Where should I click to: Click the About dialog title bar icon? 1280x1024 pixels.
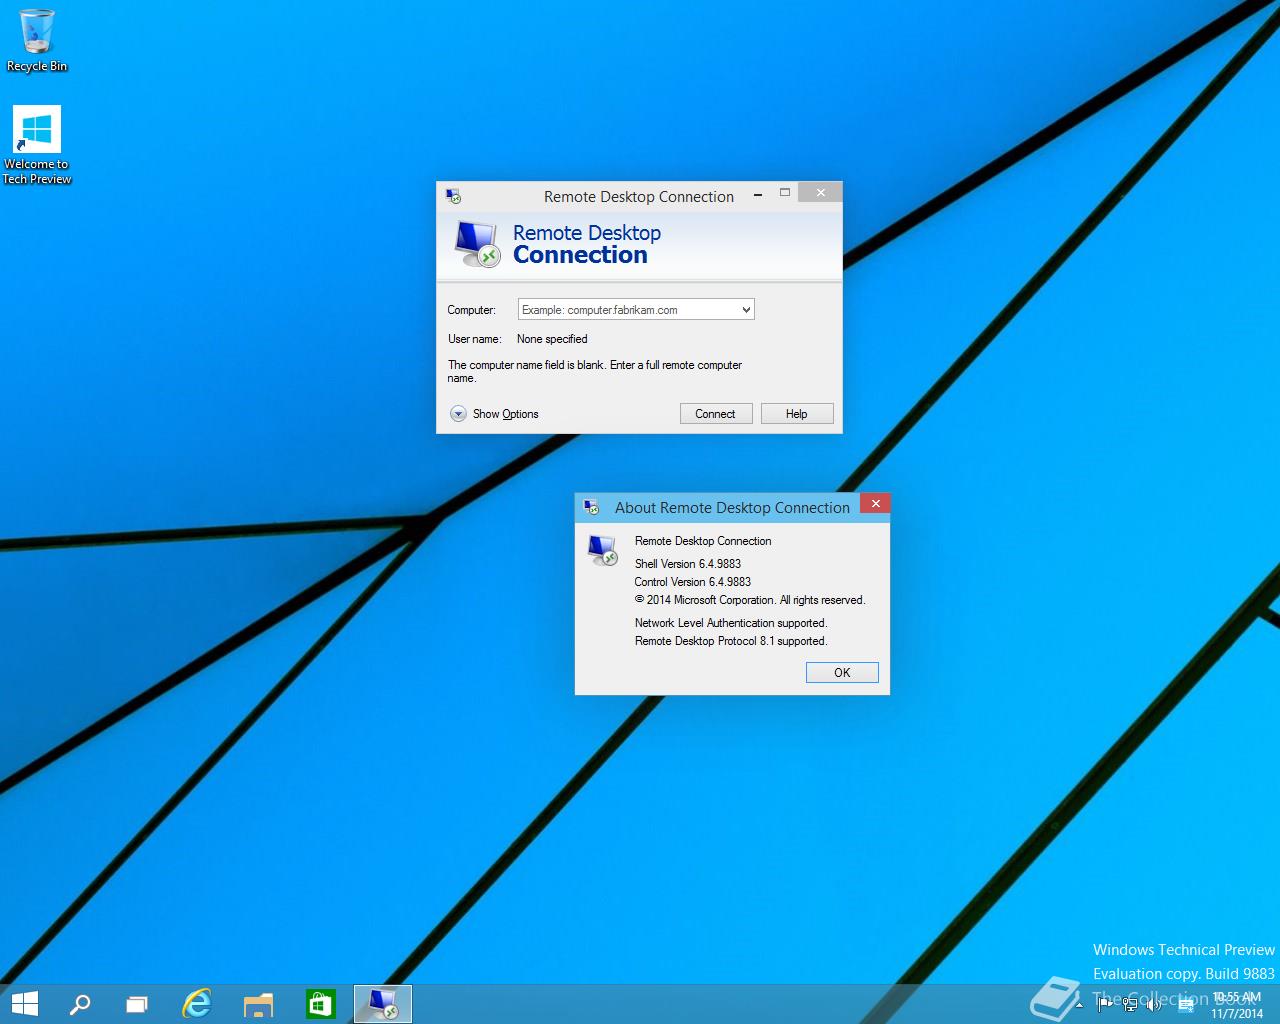coord(591,507)
